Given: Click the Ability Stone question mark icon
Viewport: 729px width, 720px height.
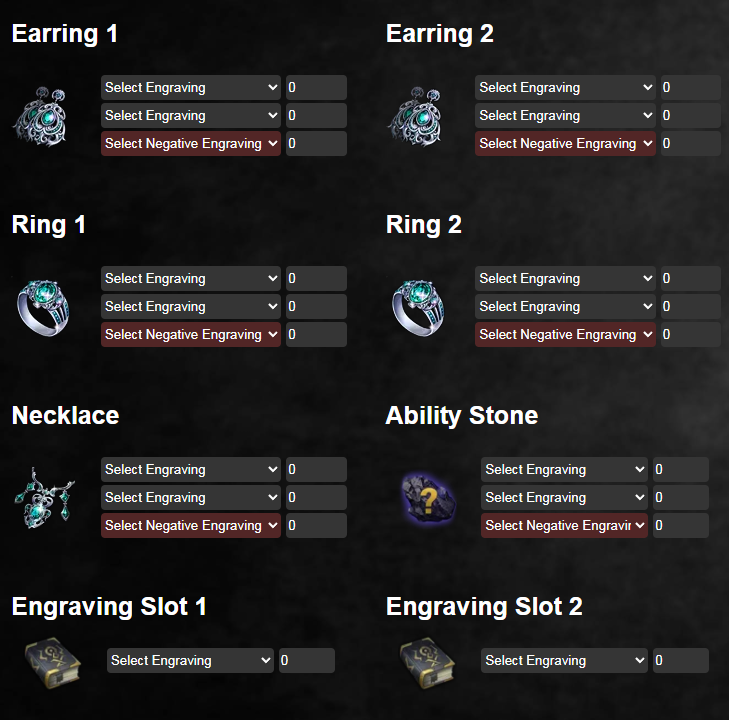Looking at the screenshot, I should tap(428, 499).
